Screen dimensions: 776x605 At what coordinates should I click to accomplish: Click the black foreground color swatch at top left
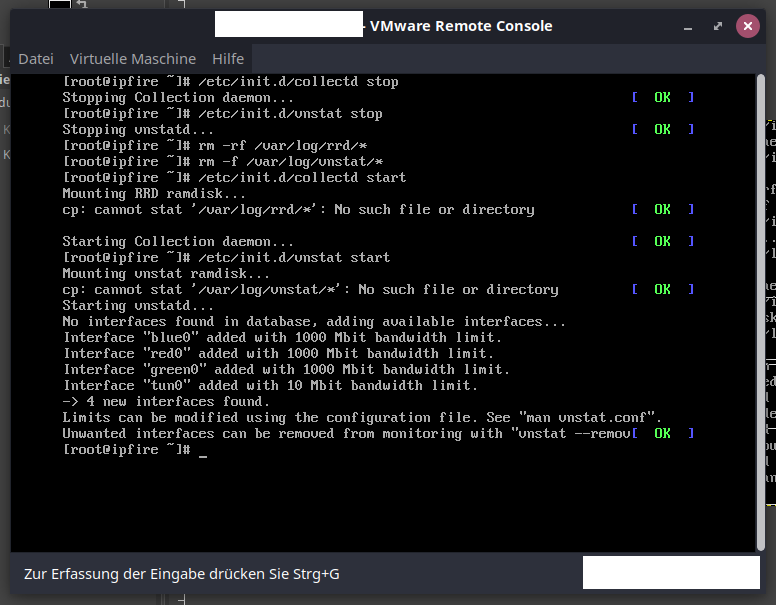[60, 5]
